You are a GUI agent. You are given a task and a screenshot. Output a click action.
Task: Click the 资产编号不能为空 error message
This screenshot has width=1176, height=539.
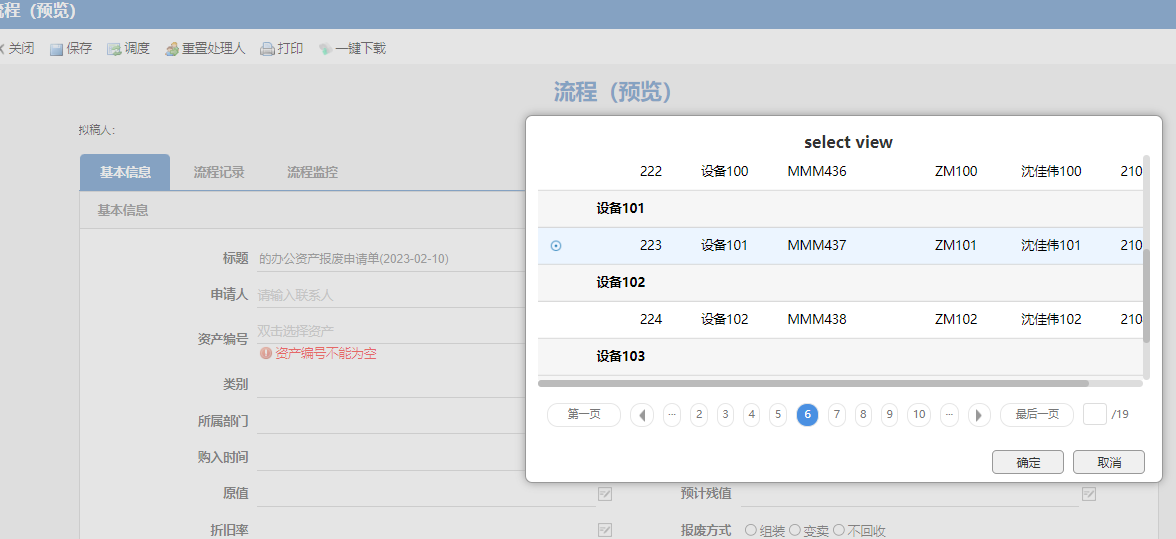pyautogui.click(x=318, y=353)
